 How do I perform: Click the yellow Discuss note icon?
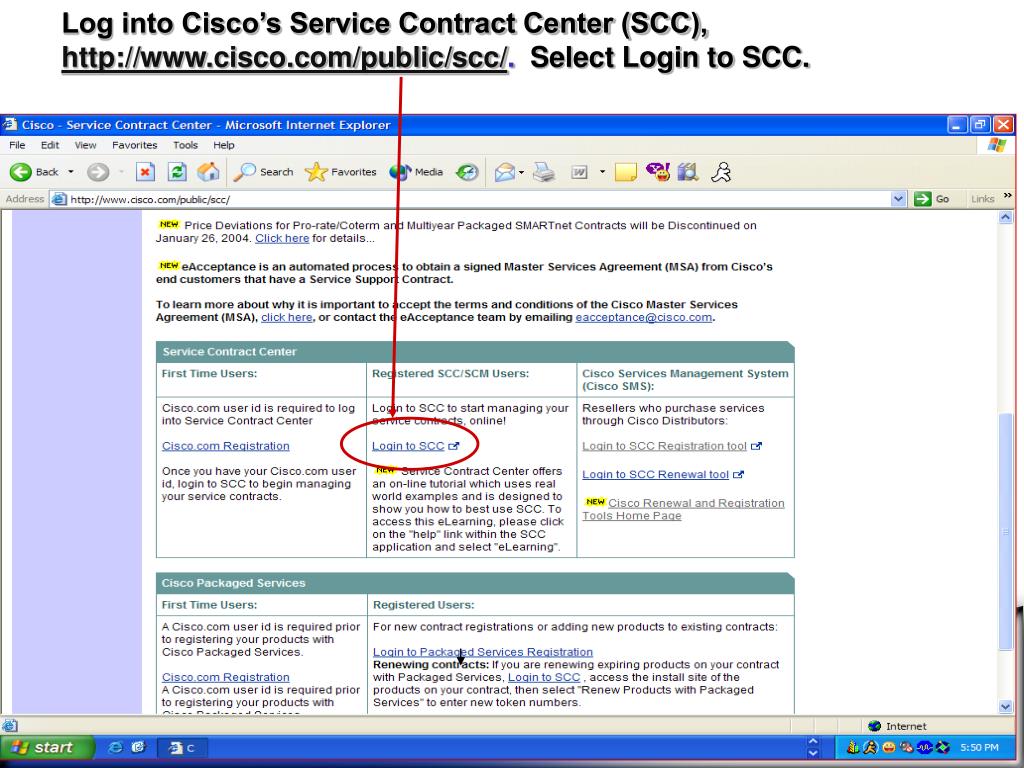[x=625, y=172]
